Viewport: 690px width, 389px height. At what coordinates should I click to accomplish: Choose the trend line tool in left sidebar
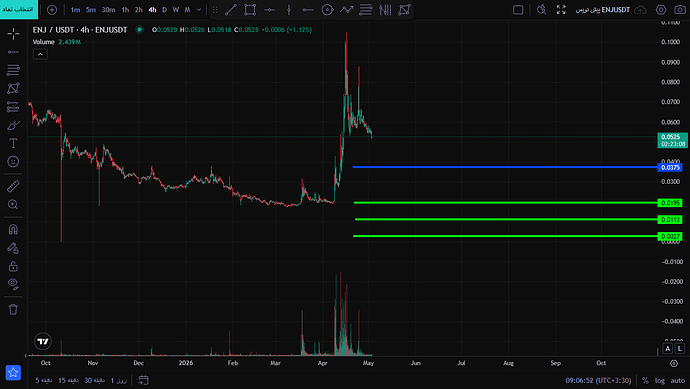click(13, 52)
